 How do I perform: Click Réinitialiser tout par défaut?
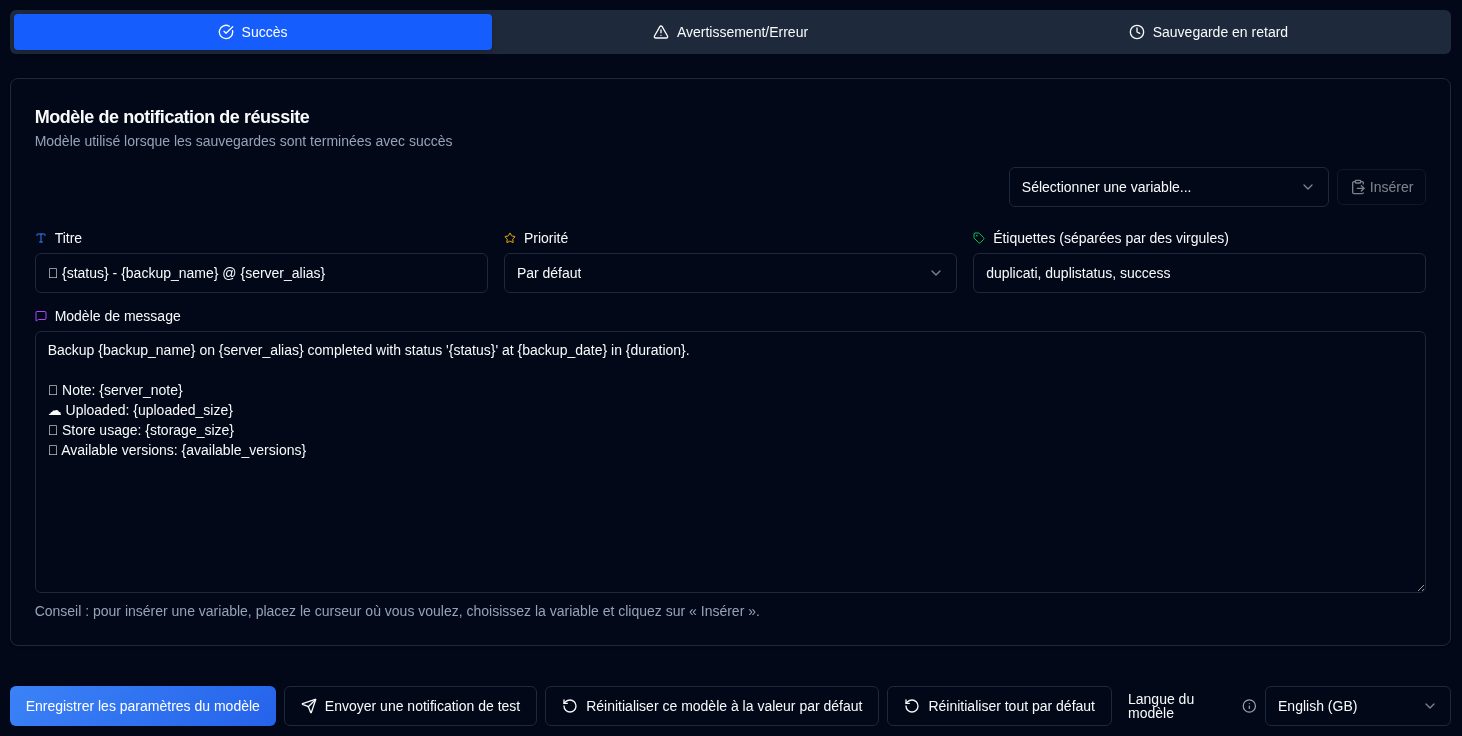click(999, 706)
